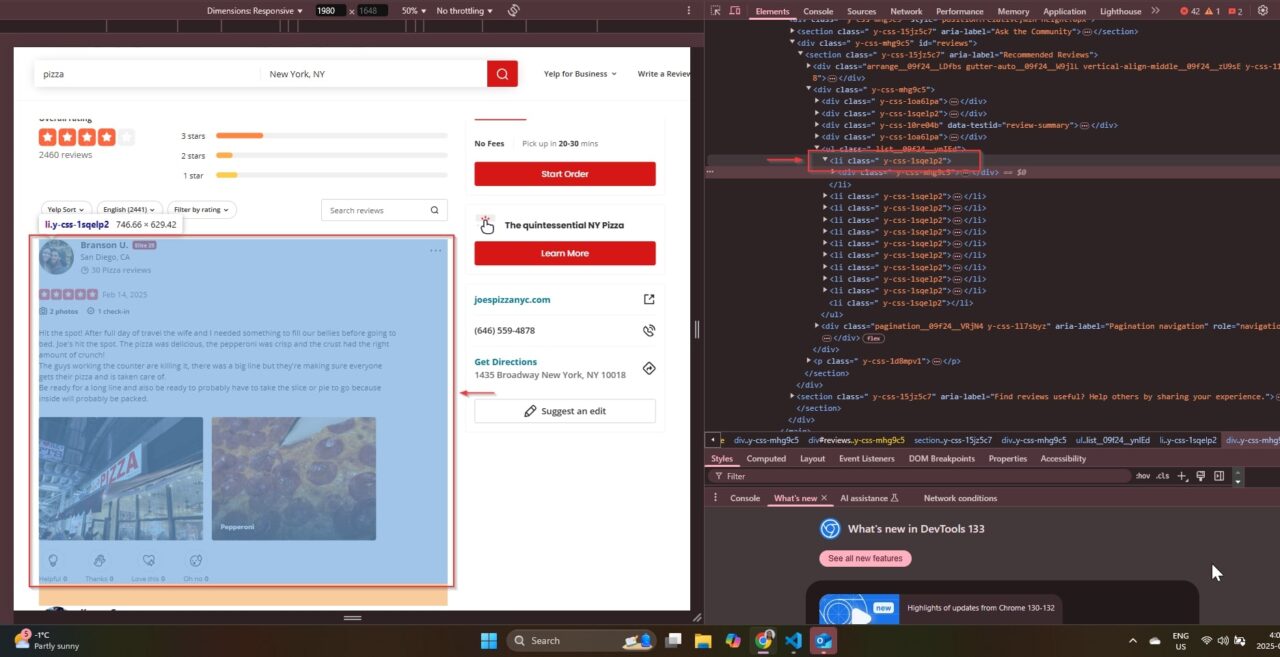Expand the Yelp Sort dropdown
Viewport: 1280px width, 657px height.
(65, 210)
